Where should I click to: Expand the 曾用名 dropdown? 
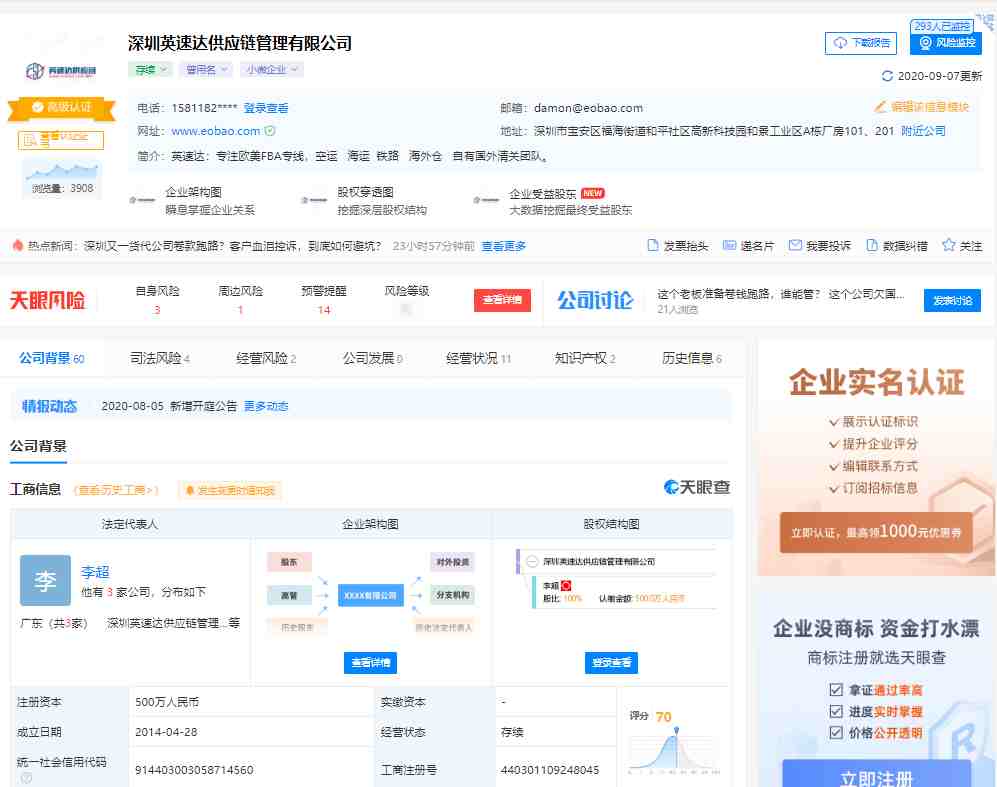[205, 70]
